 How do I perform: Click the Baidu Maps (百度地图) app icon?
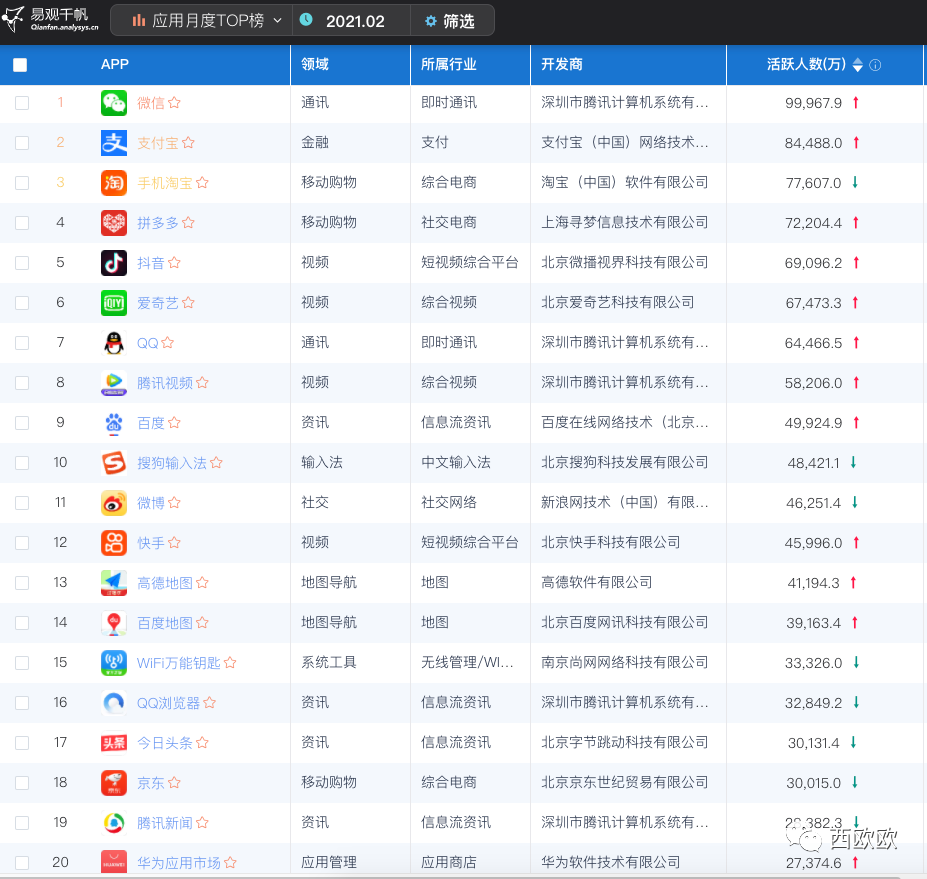114,623
